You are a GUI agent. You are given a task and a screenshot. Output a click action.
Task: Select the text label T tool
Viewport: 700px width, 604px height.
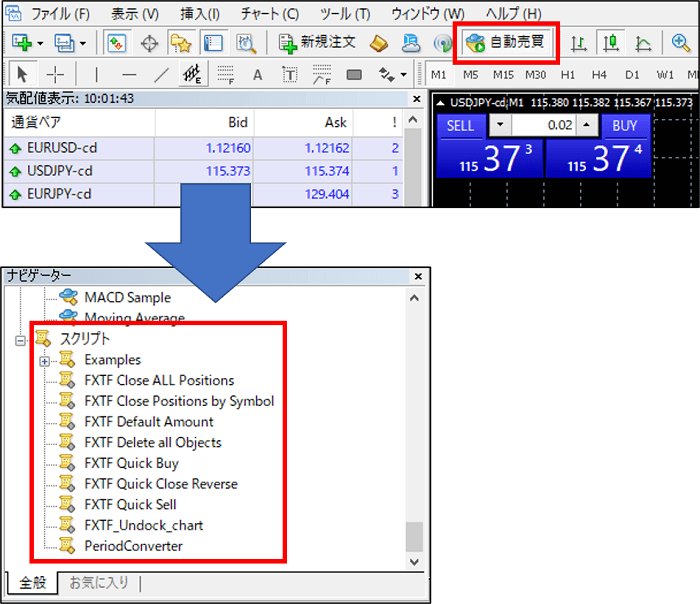click(x=290, y=75)
